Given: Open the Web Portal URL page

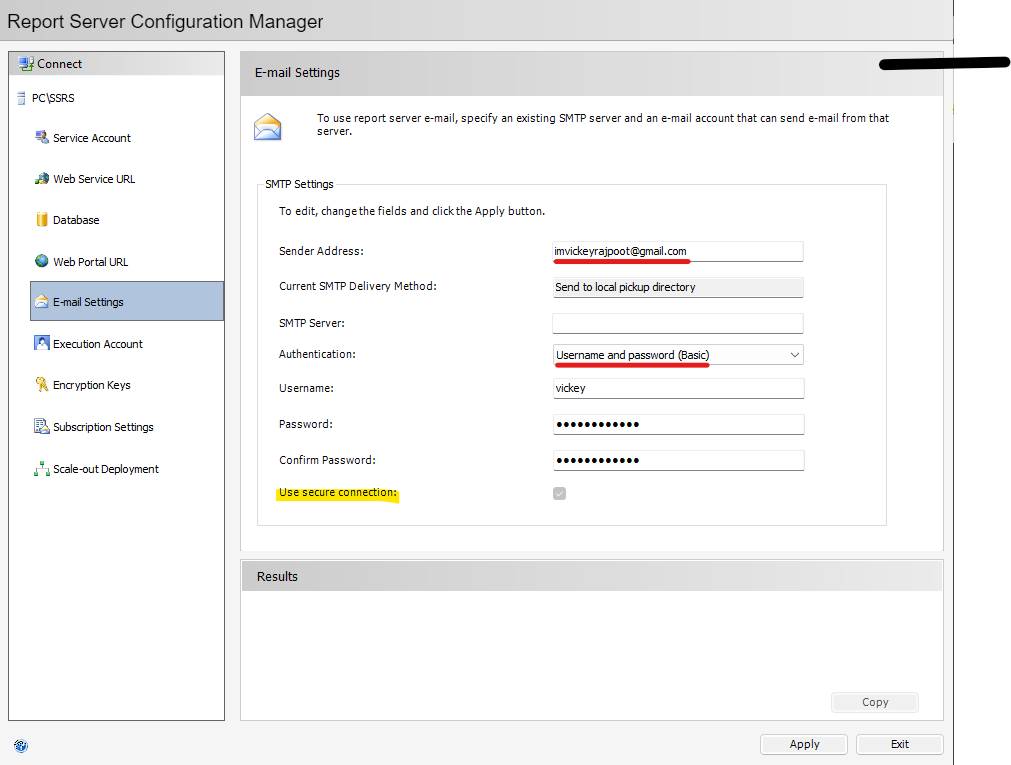Looking at the screenshot, I should pyautogui.click(x=90, y=262).
